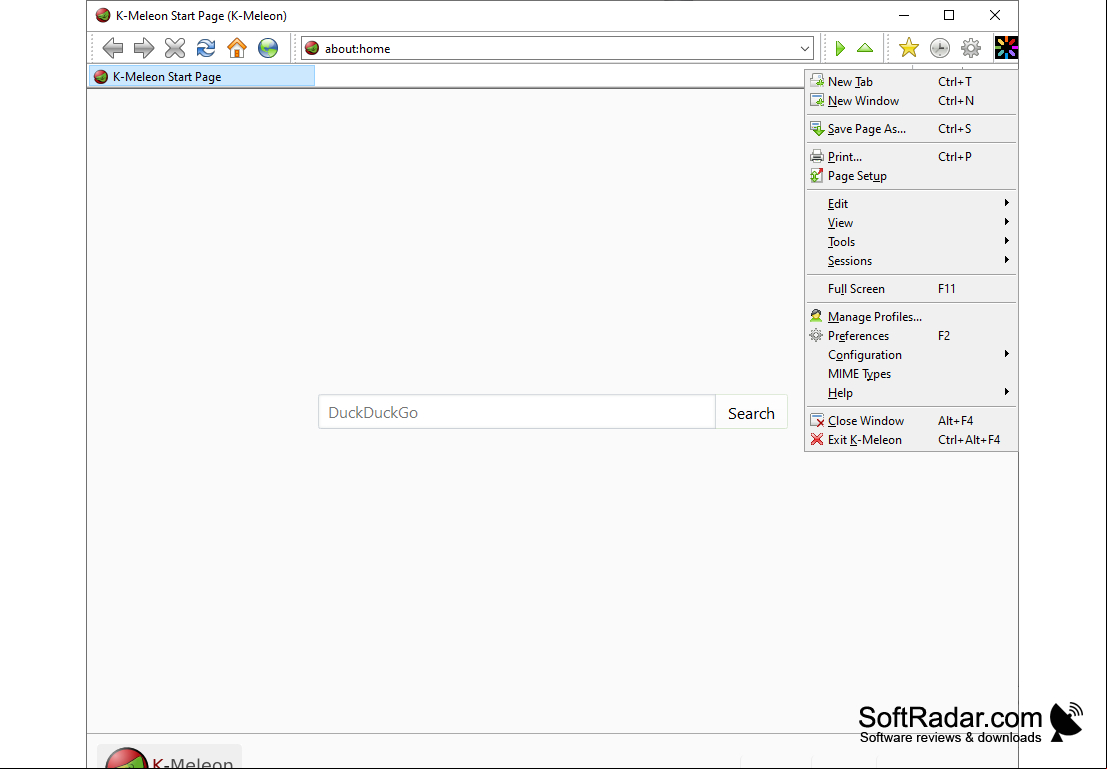
Task: Expand the Sessions submenu
Action: 911,261
